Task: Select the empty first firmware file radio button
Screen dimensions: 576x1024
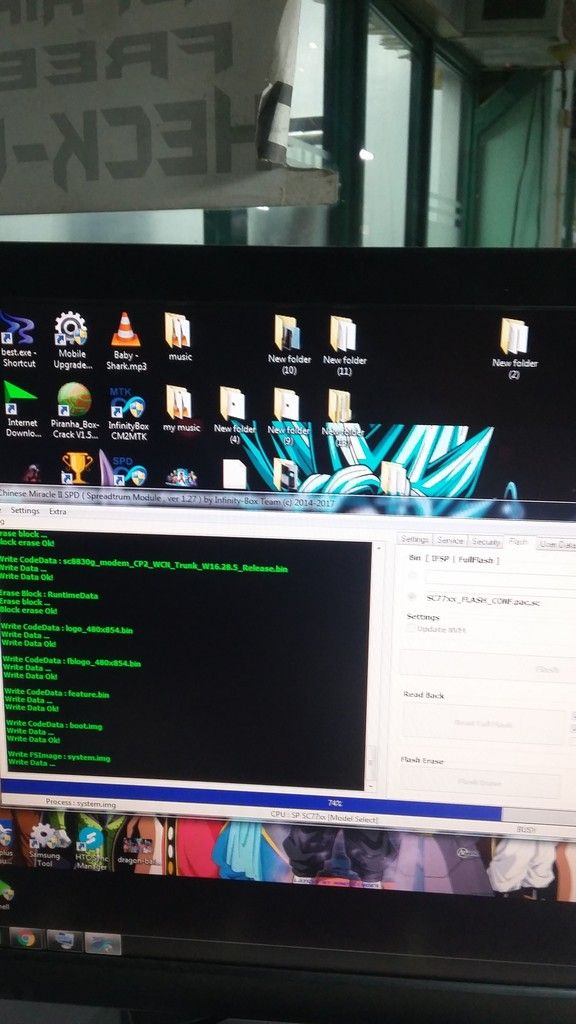Action: pos(412,576)
